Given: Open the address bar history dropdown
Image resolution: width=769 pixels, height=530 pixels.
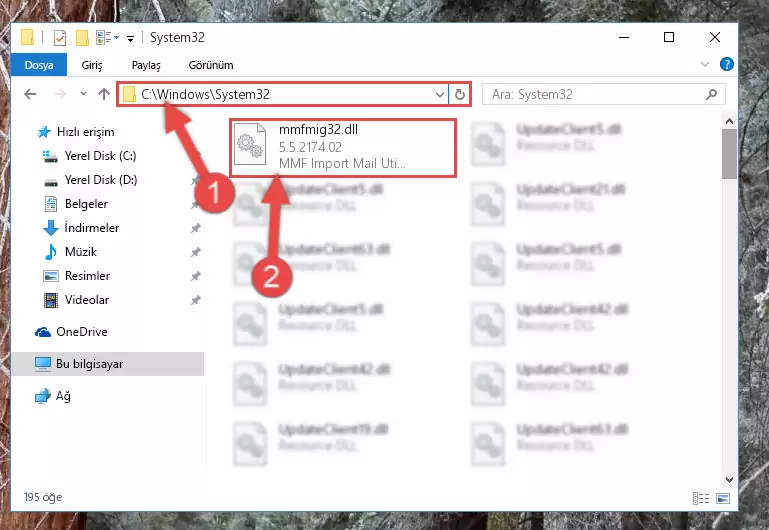Looking at the screenshot, I should pyautogui.click(x=440, y=94).
